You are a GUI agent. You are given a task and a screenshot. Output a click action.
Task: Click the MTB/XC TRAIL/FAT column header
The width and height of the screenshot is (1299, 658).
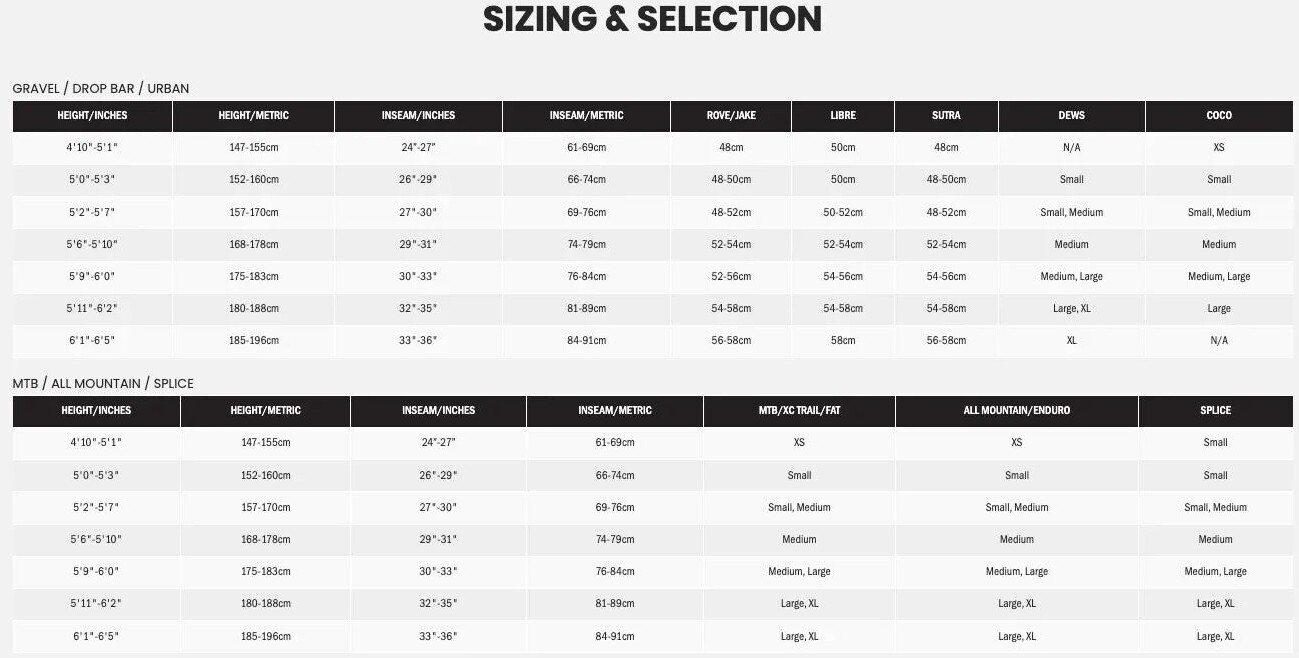point(799,411)
